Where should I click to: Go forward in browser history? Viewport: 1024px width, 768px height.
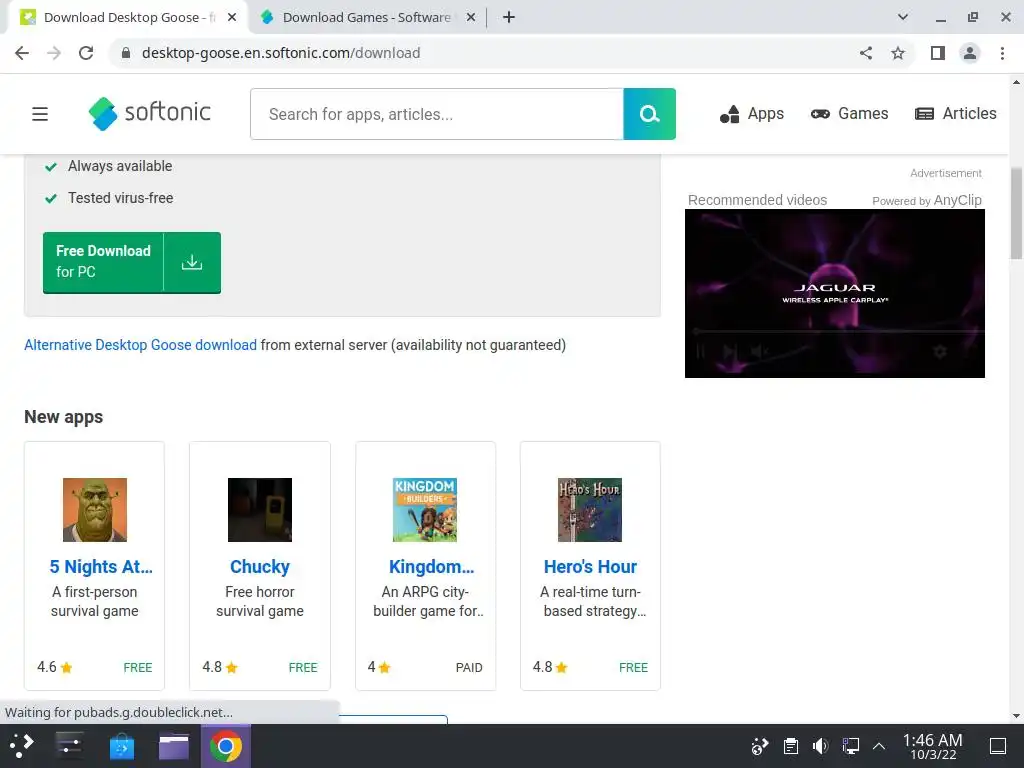(x=54, y=53)
